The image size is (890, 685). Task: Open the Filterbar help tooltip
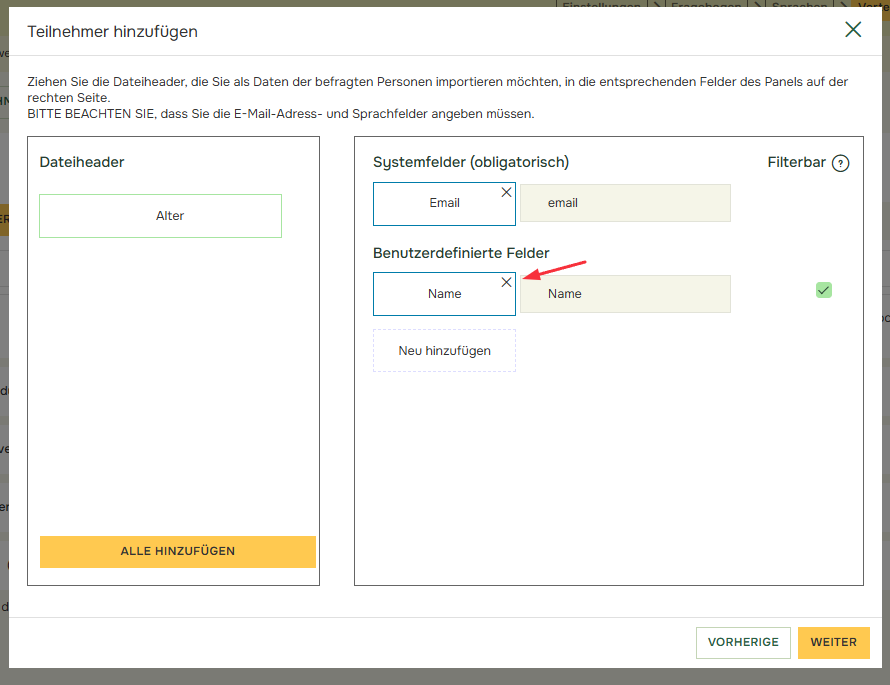coord(840,163)
